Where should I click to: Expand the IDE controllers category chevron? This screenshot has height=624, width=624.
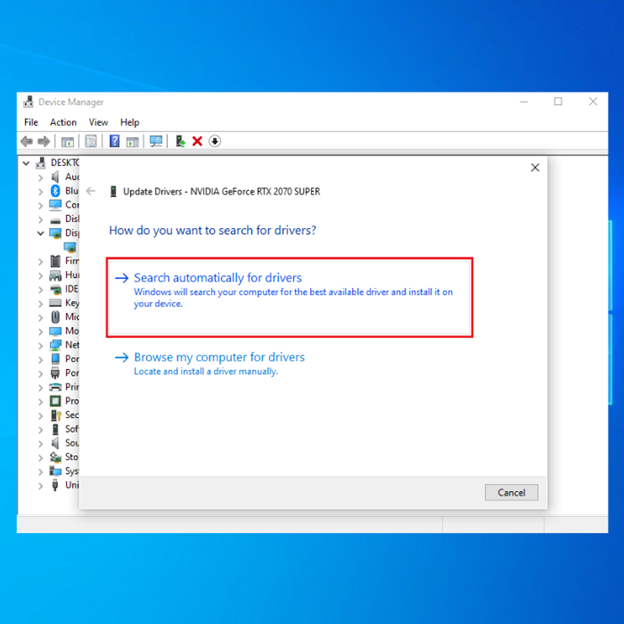[x=40, y=290]
